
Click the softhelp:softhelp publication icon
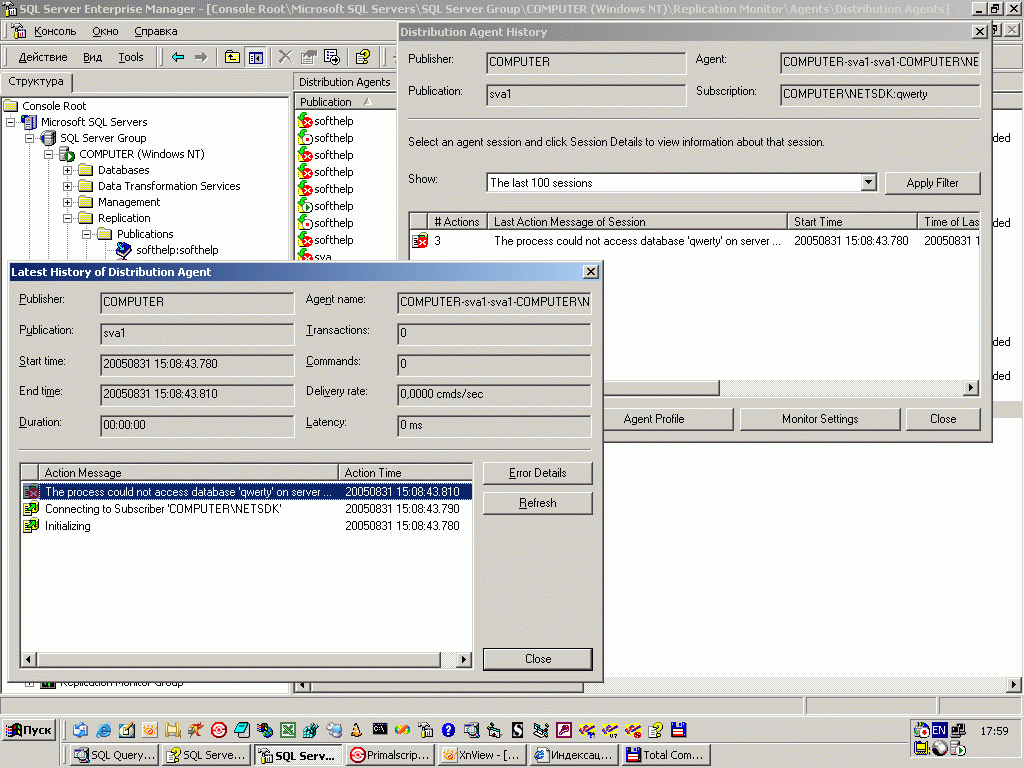pos(124,250)
